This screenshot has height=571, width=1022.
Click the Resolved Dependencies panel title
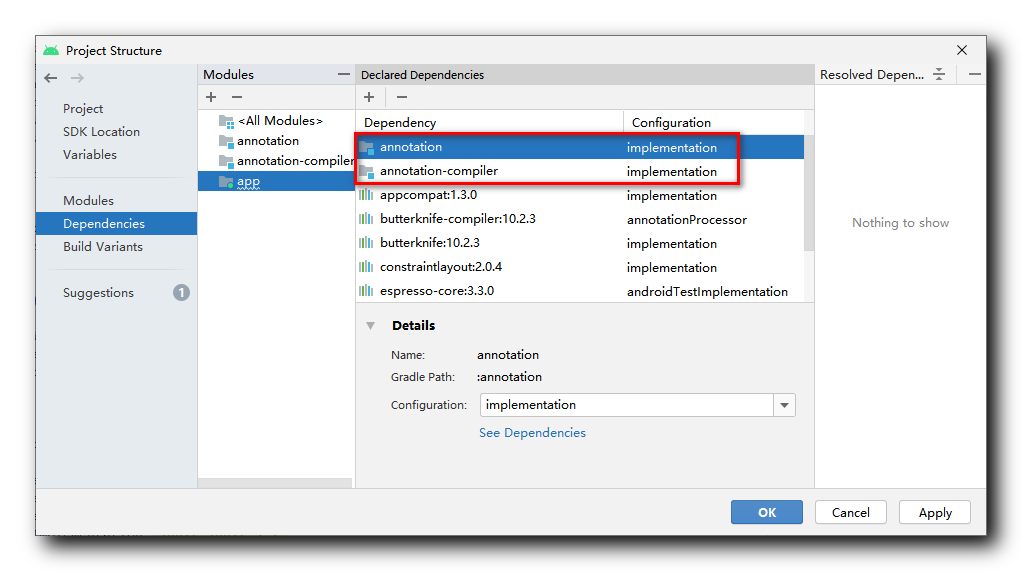tap(871, 75)
